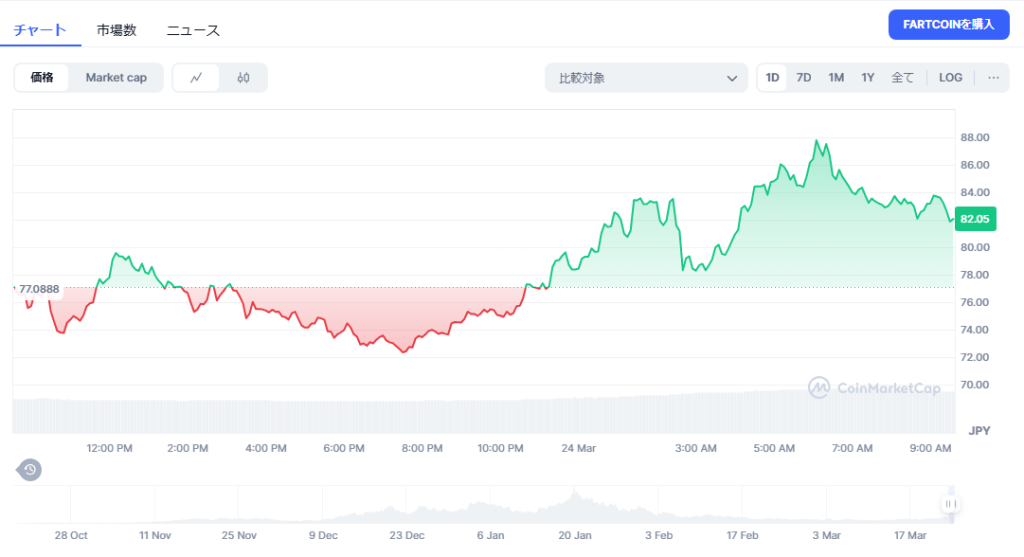
Task: Select the 1D time range
Action: tap(772, 78)
